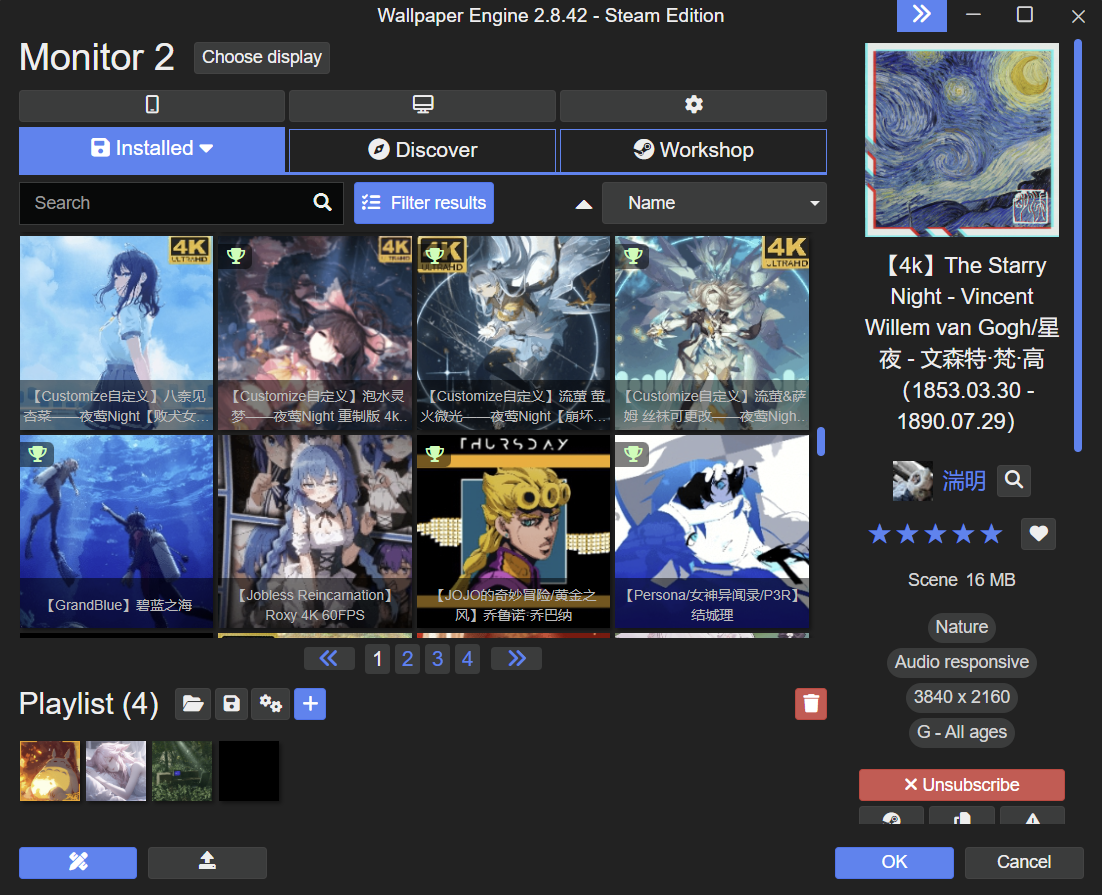This screenshot has height=895, width=1102.
Task: Select sleeping girl playlist thumbnail
Action: (116, 771)
